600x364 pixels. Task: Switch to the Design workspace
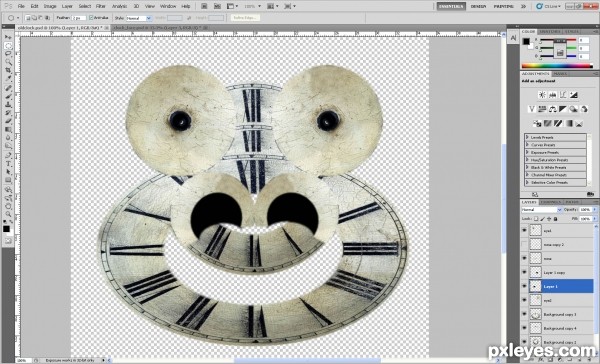tap(478, 7)
